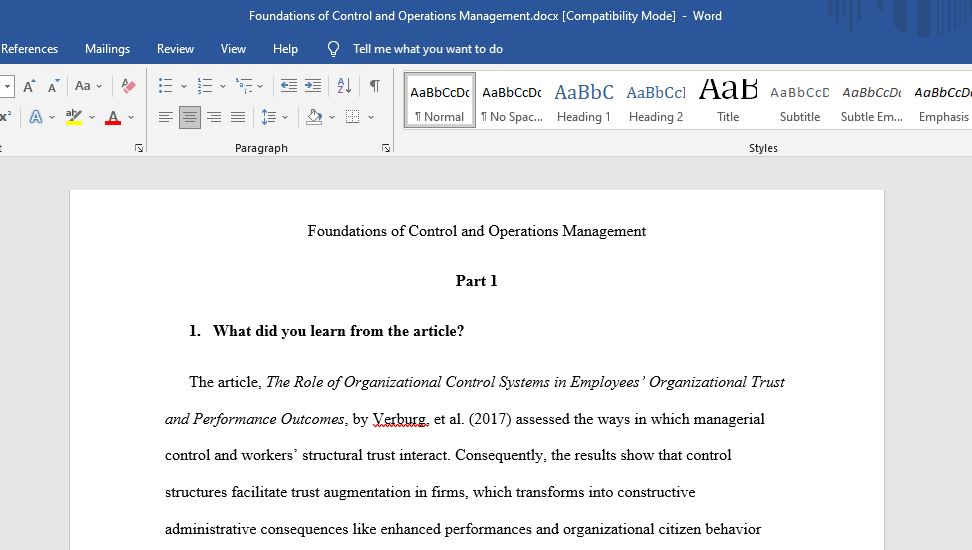Align text left
The height and width of the screenshot is (550, 972).
point(166,117)
